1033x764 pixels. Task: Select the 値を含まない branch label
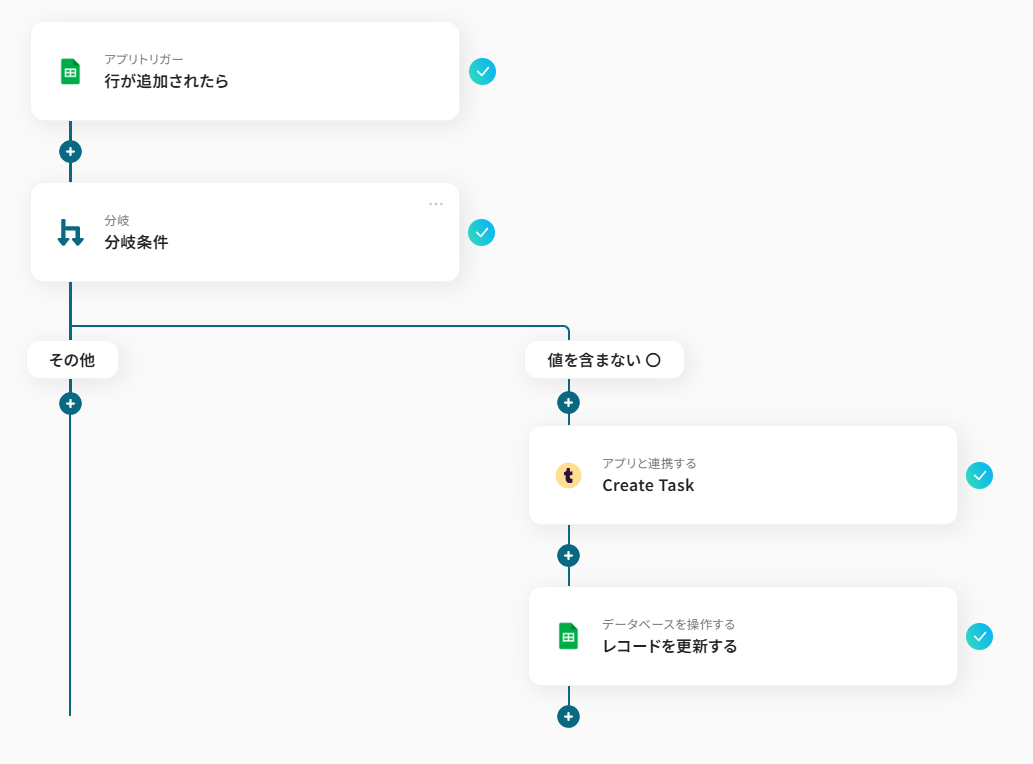603,360
